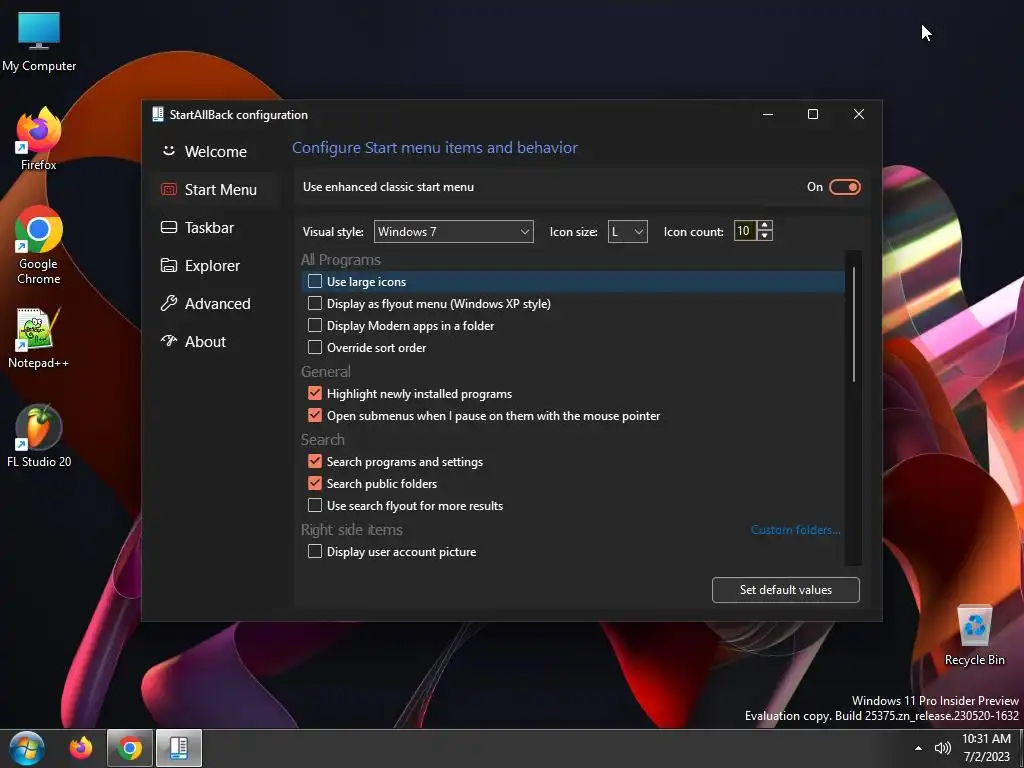Check Display user account picture
Viewport: 1024px width, 768px height.
(x=315, y=551)
